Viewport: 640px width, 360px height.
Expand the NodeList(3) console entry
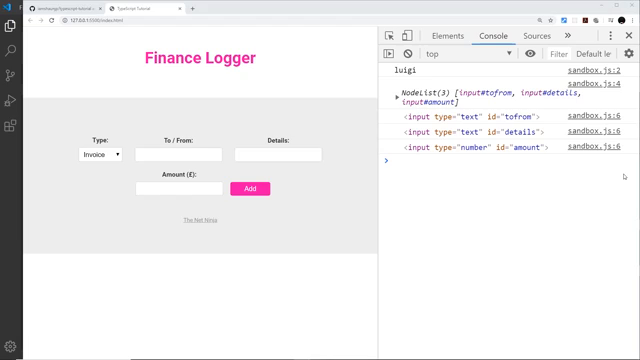tap(397, 98)
